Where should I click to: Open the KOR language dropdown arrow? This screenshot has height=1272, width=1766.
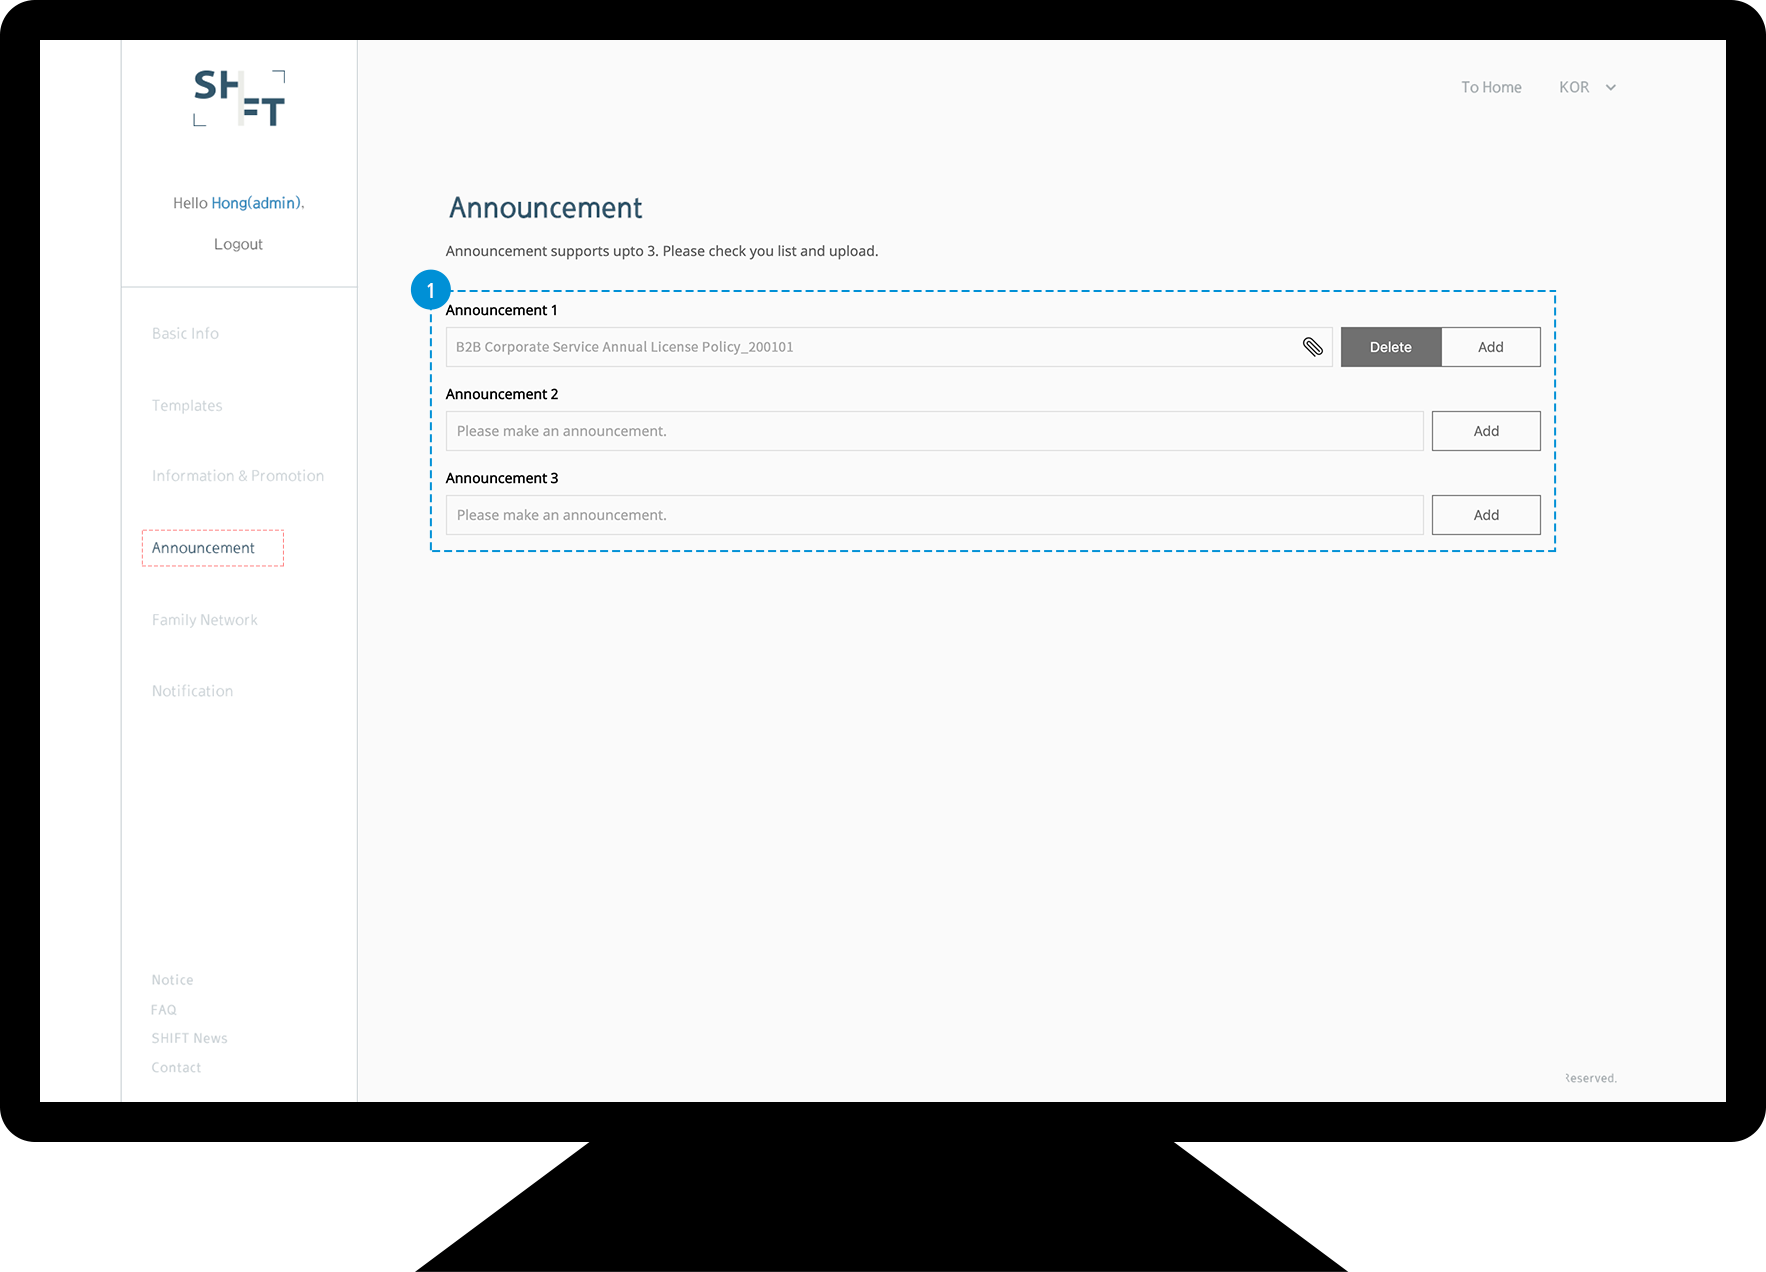[1611, 88]
